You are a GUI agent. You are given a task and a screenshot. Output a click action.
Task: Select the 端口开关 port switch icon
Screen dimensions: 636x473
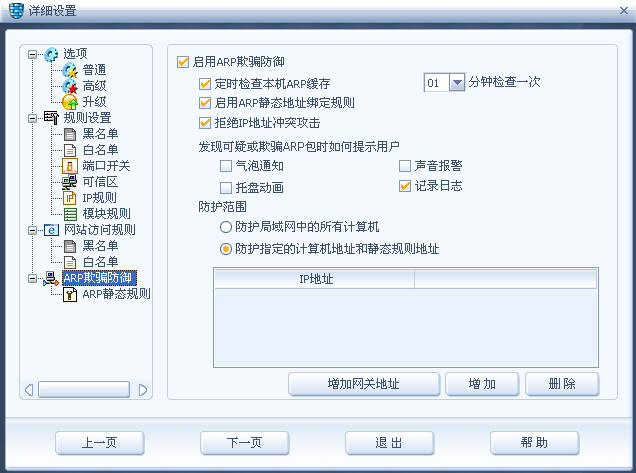click(x=70, y=166)
